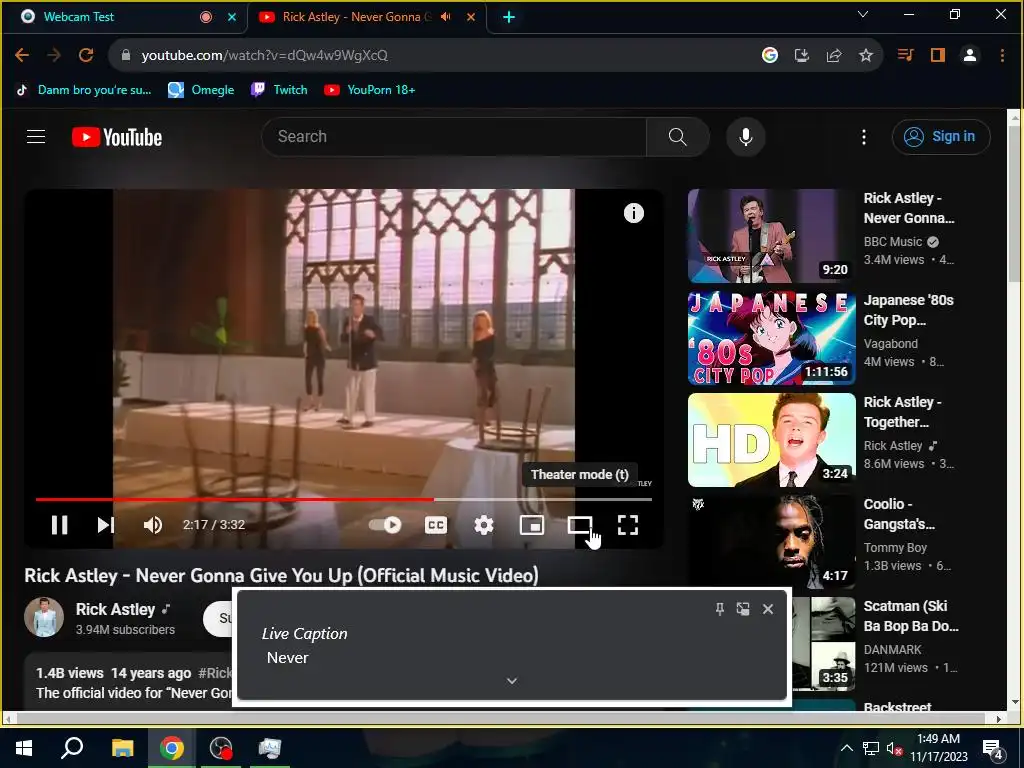This screenshot has height=768, width=1024.
Task: Enable miniplayer mode
Action: 532,525
